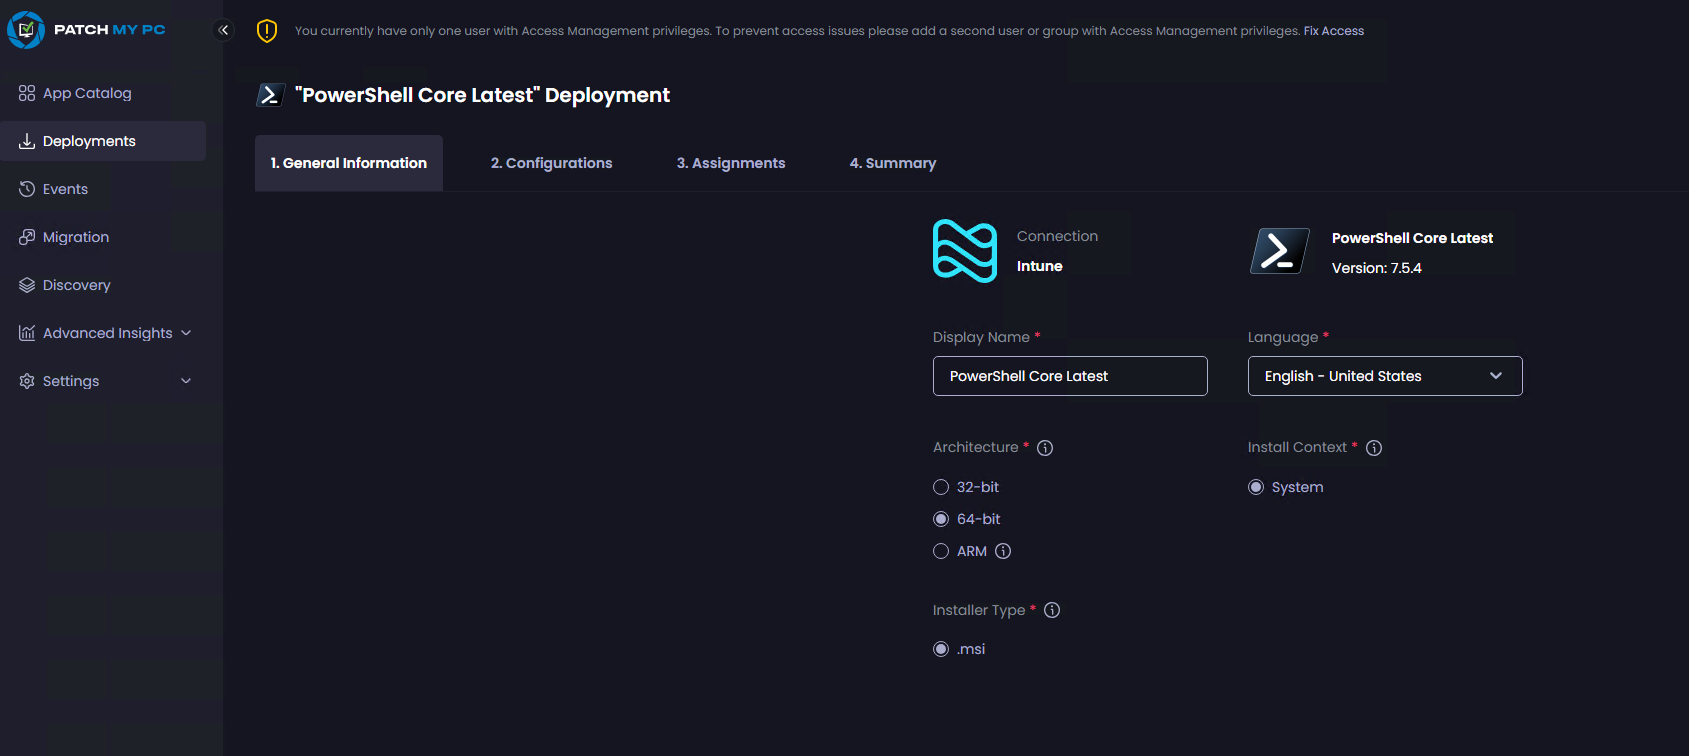
Task: Select the 32-bit architecture option
Action: click(941, 487)
